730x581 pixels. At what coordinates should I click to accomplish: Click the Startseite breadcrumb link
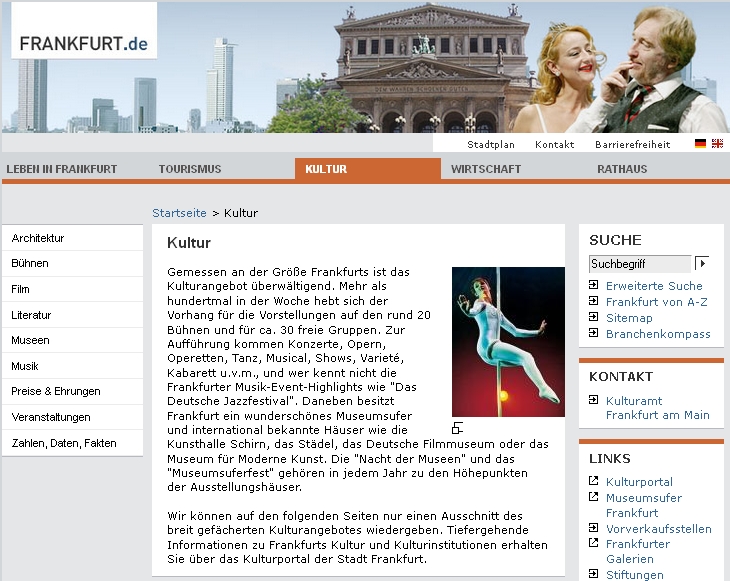[179, 213]
